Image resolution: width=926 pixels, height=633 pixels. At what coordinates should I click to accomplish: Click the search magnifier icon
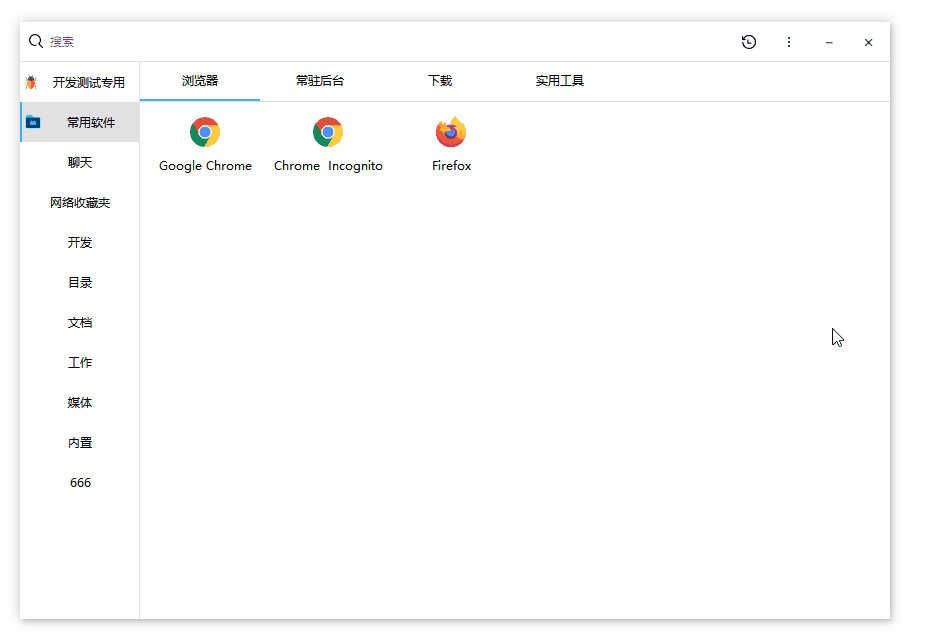pos(35,41)
